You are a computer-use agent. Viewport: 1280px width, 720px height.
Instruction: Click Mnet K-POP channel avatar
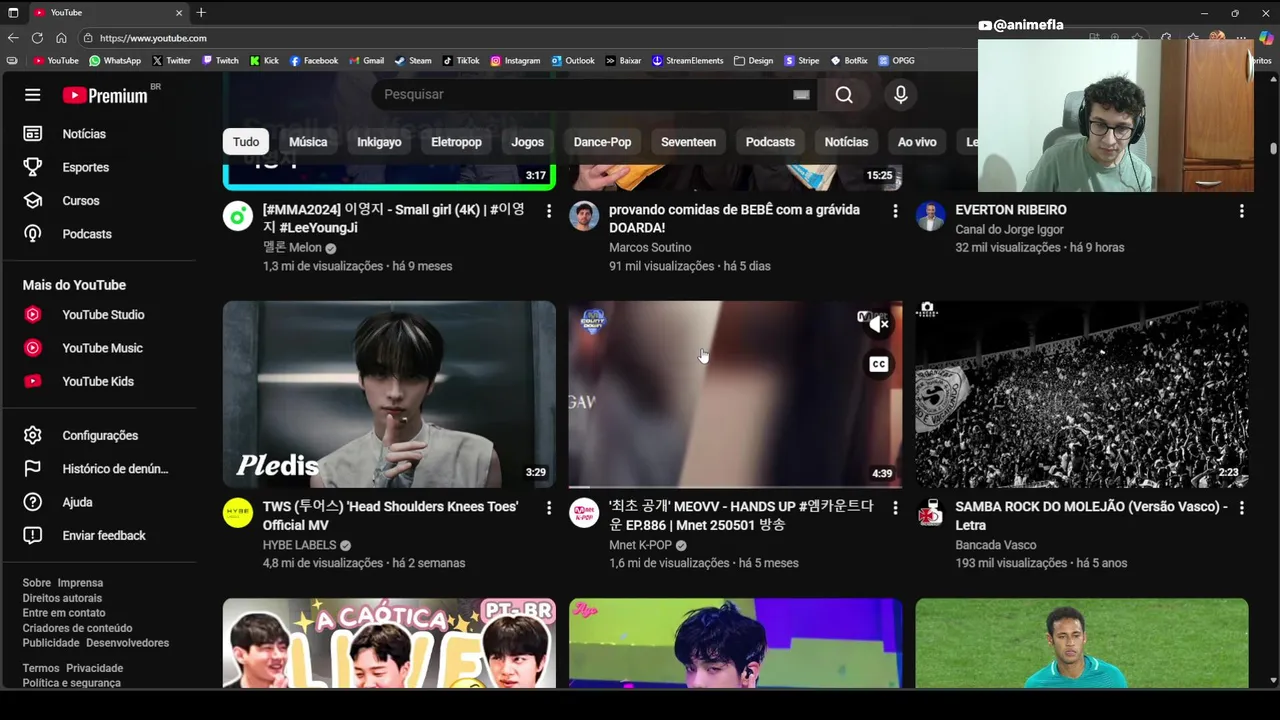(584, 513)
